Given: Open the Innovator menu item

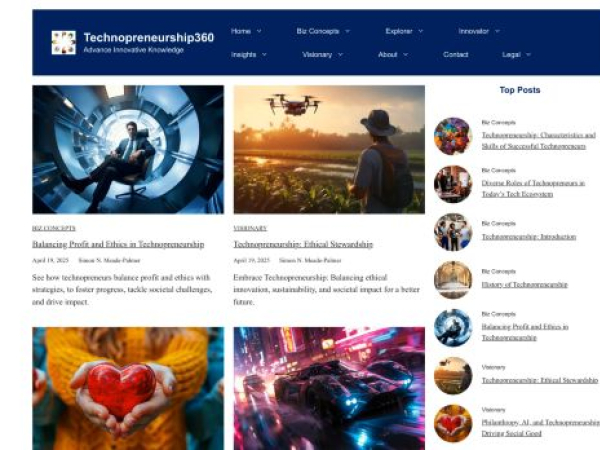Looking at the screenshot, I should click(x=474, y=31).
